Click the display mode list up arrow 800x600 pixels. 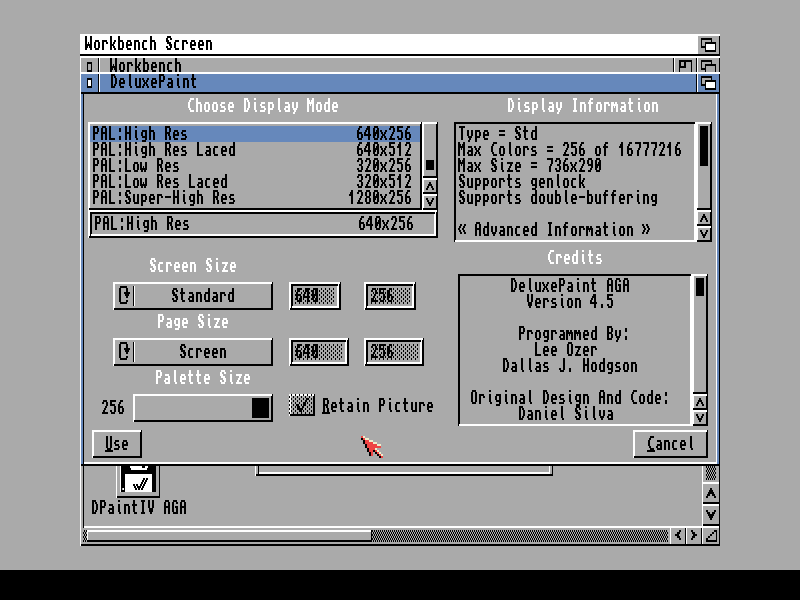point(430,186)
